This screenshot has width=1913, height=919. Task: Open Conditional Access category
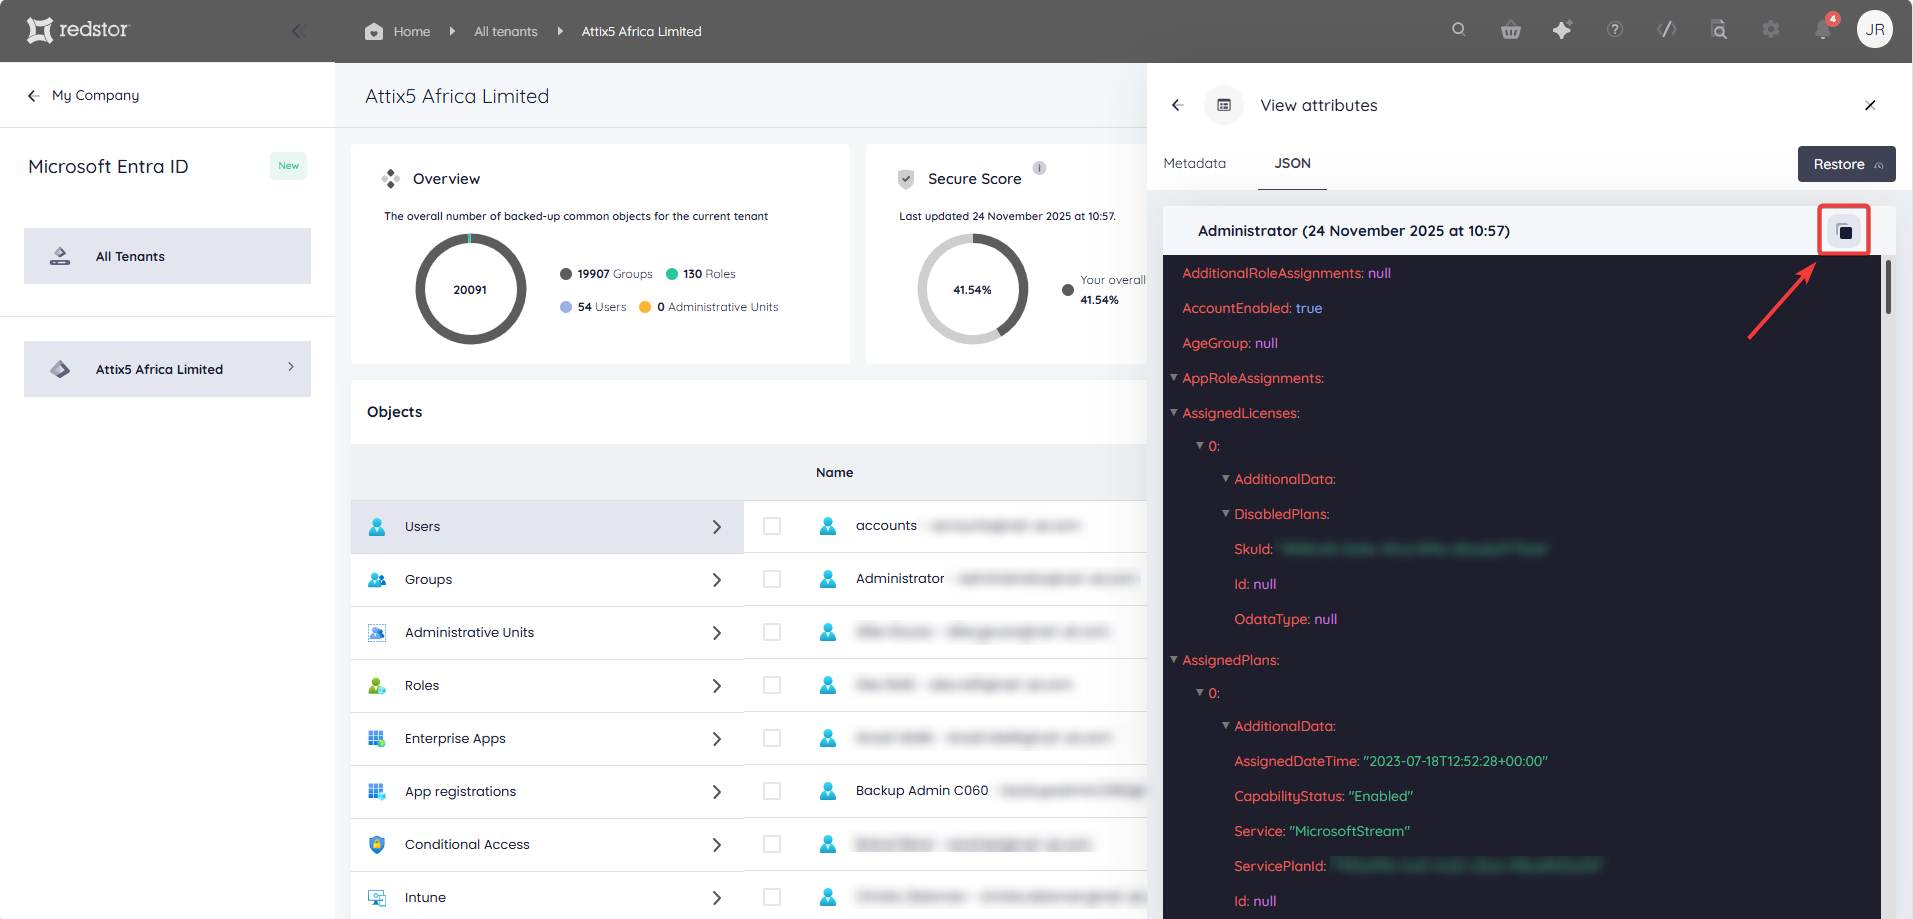(x=547, y=845)
